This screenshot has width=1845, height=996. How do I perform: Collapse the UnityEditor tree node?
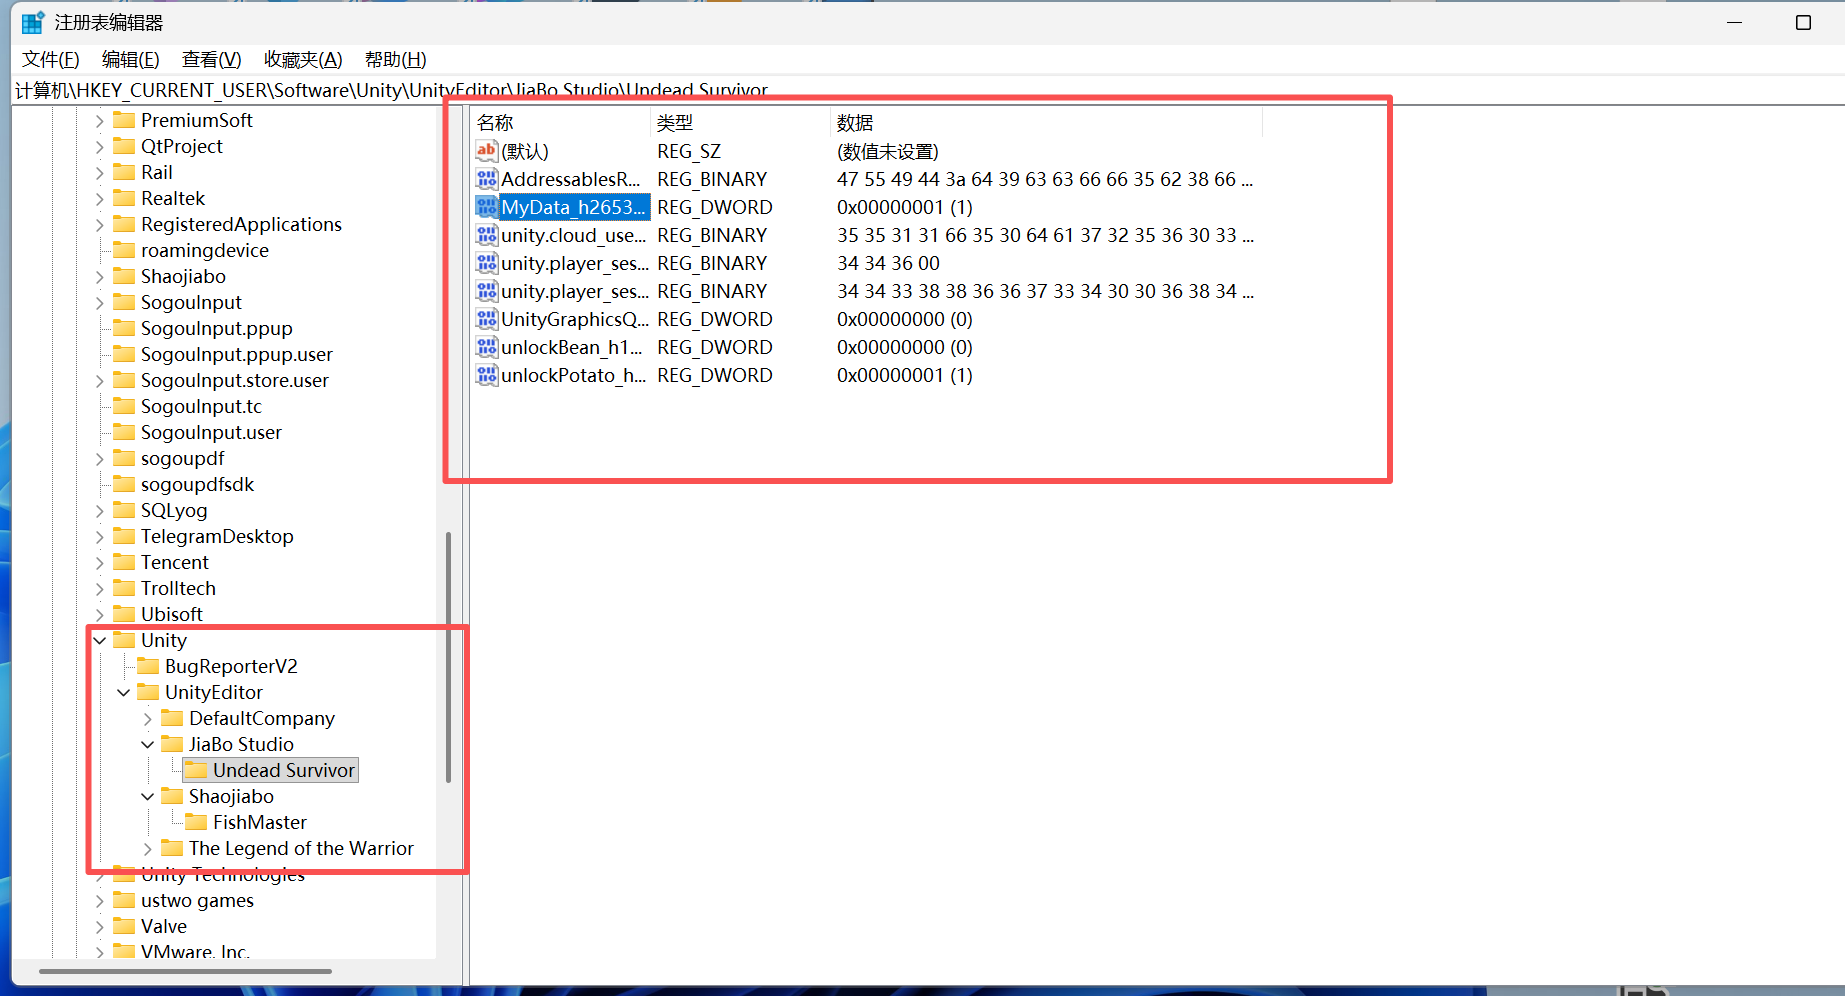(x=124, y=692)
